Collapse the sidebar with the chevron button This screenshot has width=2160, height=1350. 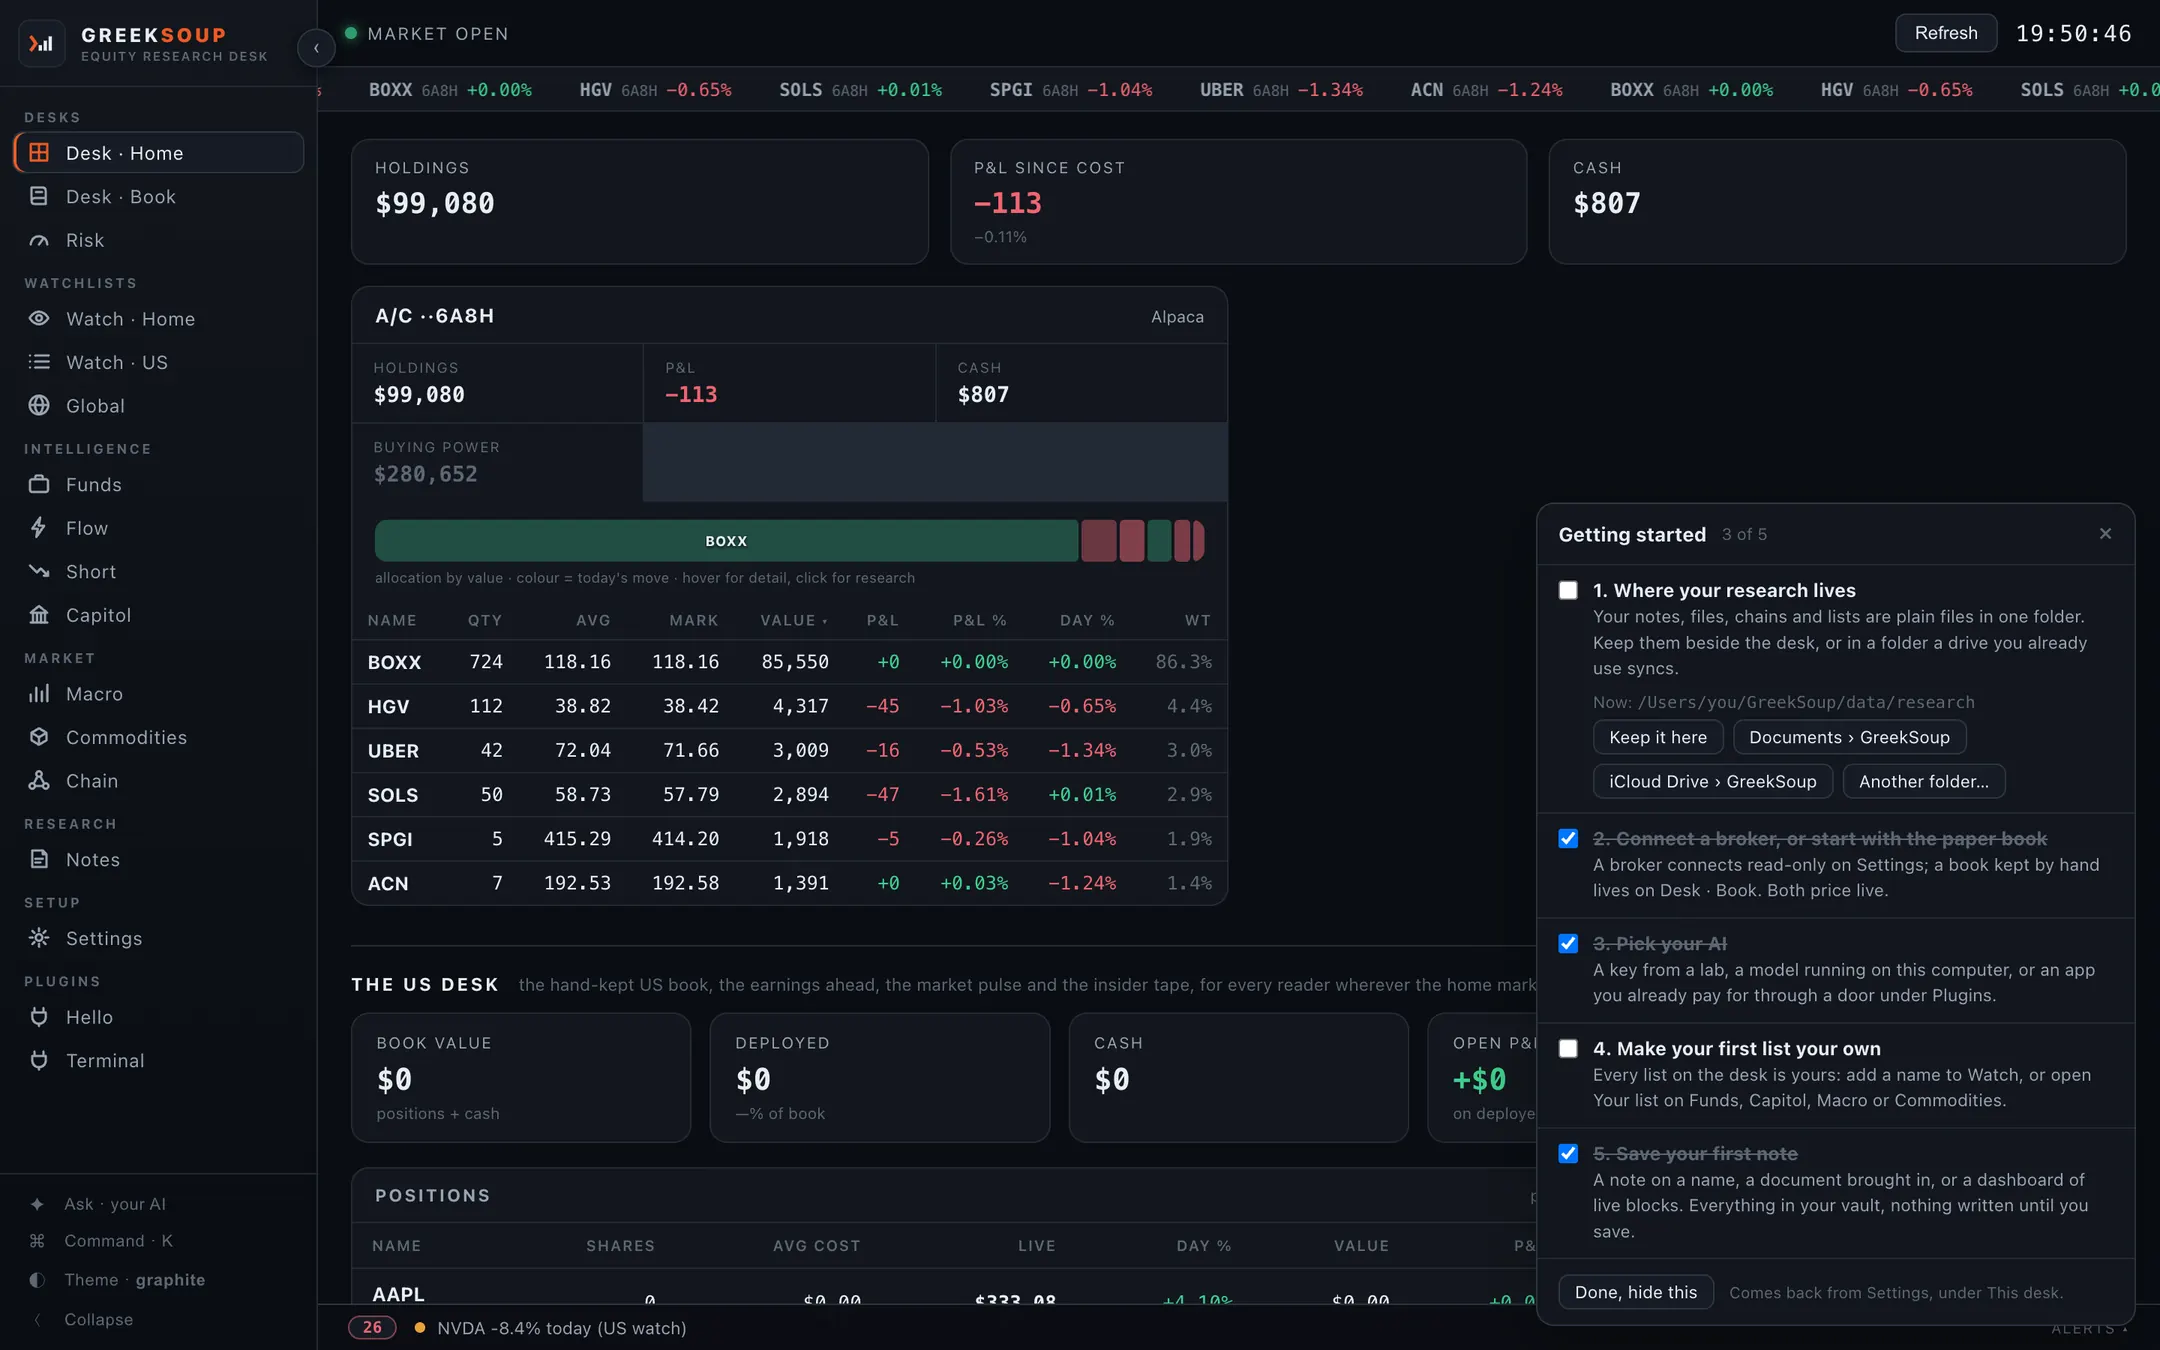coord(316,47)
